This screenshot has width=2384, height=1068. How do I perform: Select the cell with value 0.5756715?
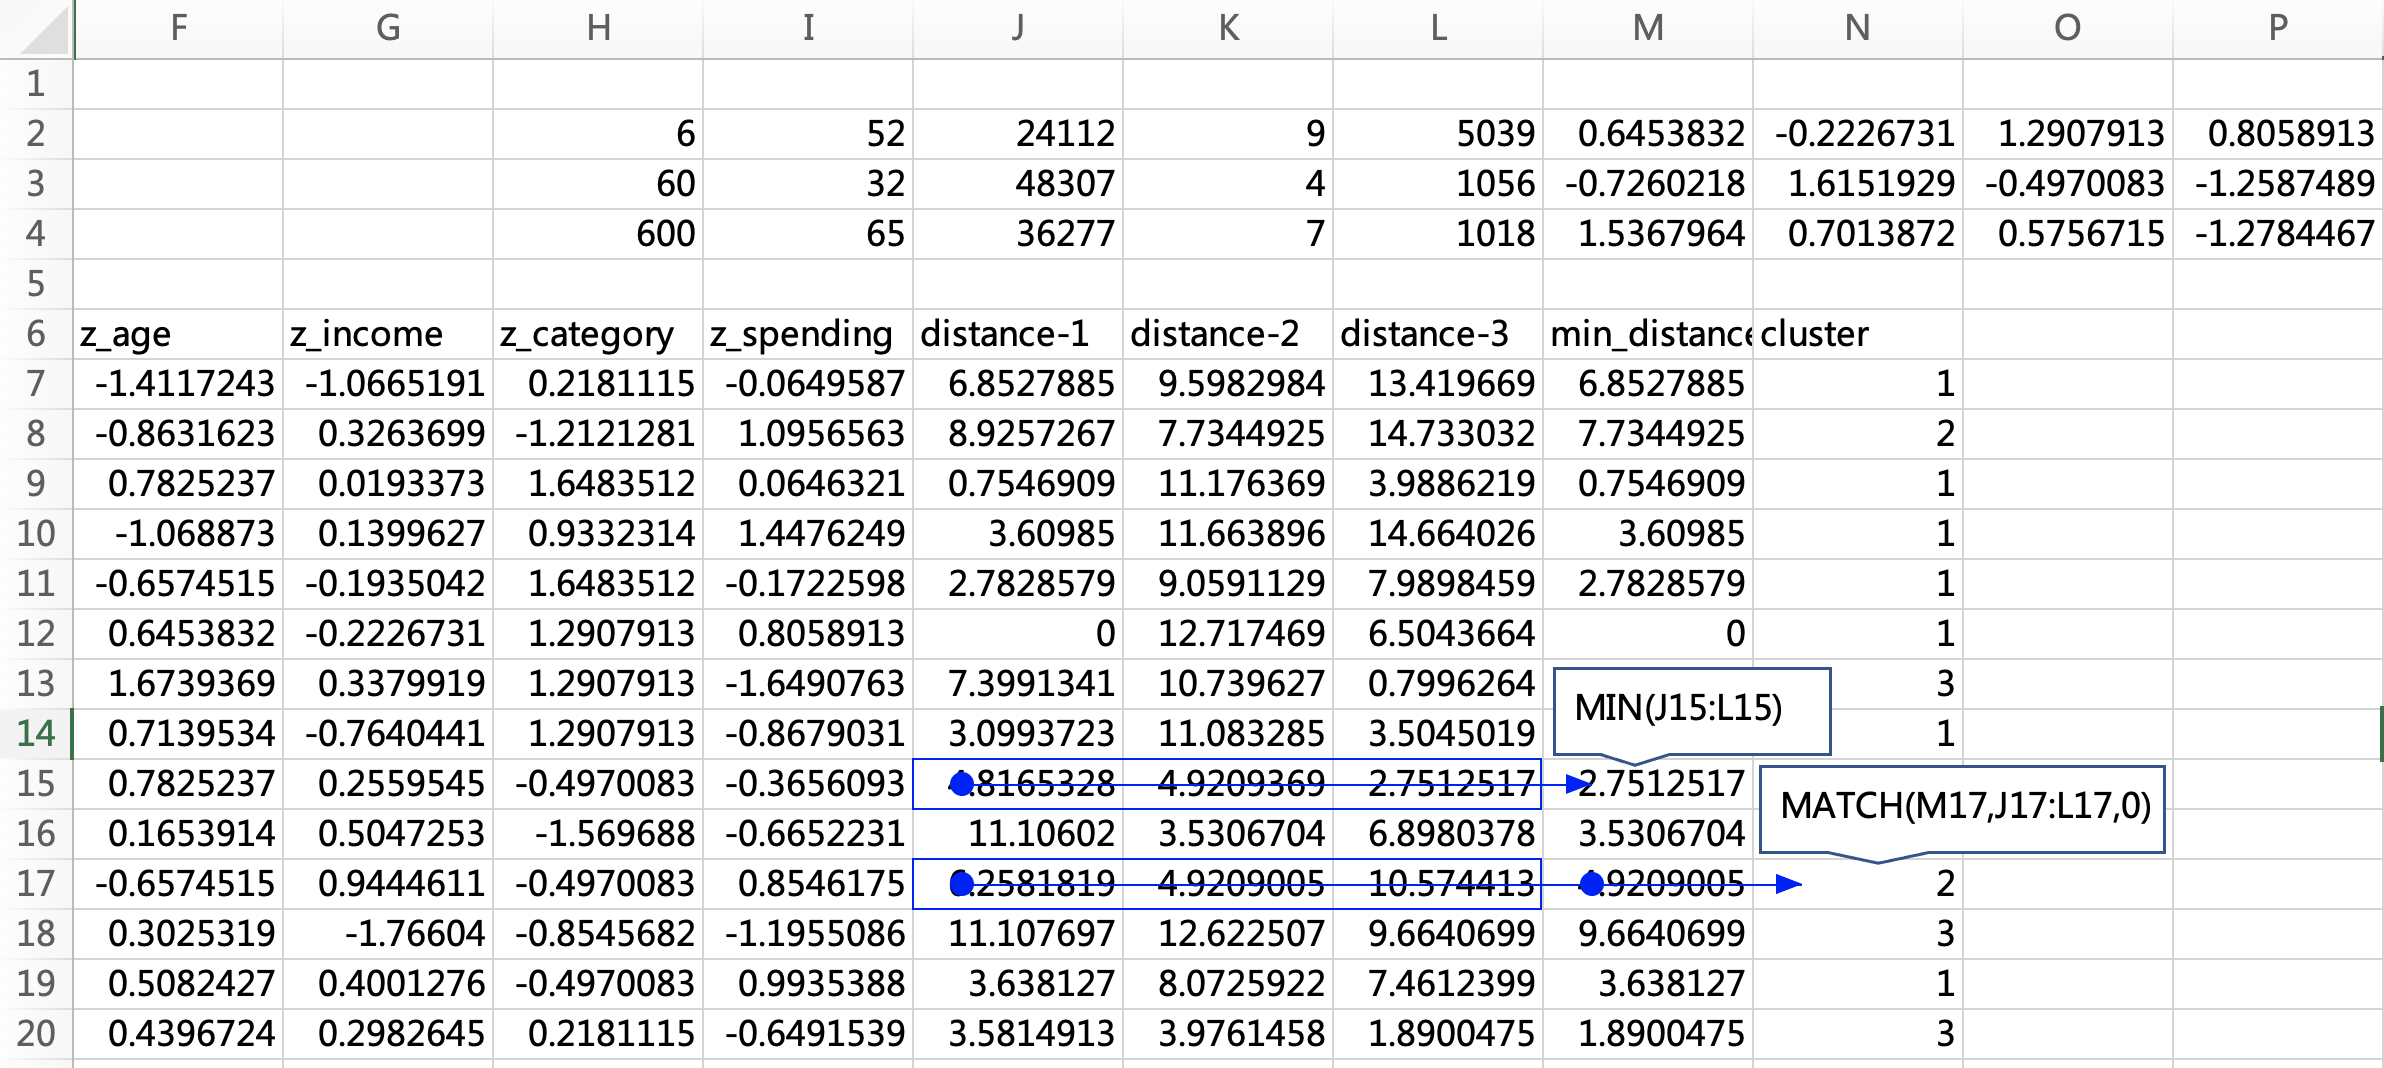click(x=2068, y=234)
